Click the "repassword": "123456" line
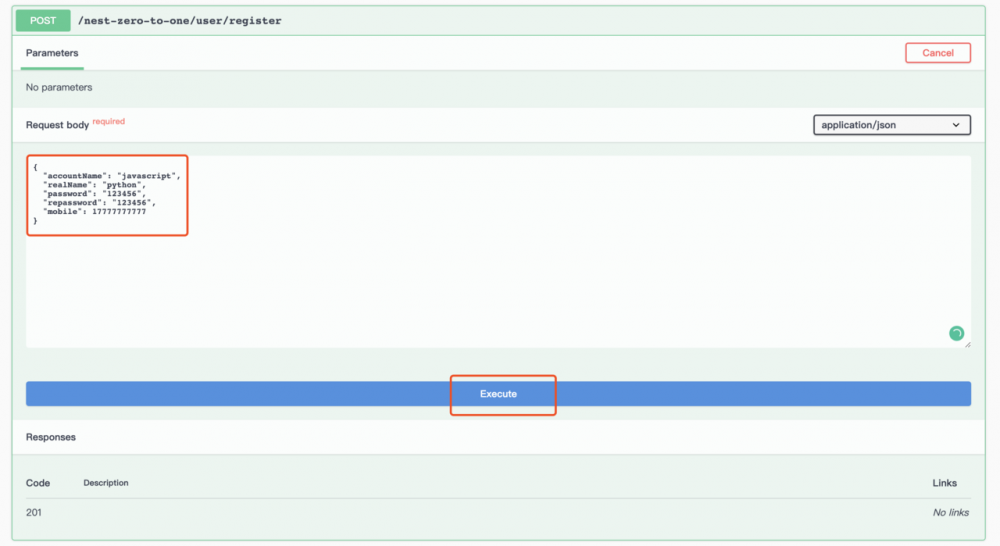The image size is (1000, 546). click(99, 202)
